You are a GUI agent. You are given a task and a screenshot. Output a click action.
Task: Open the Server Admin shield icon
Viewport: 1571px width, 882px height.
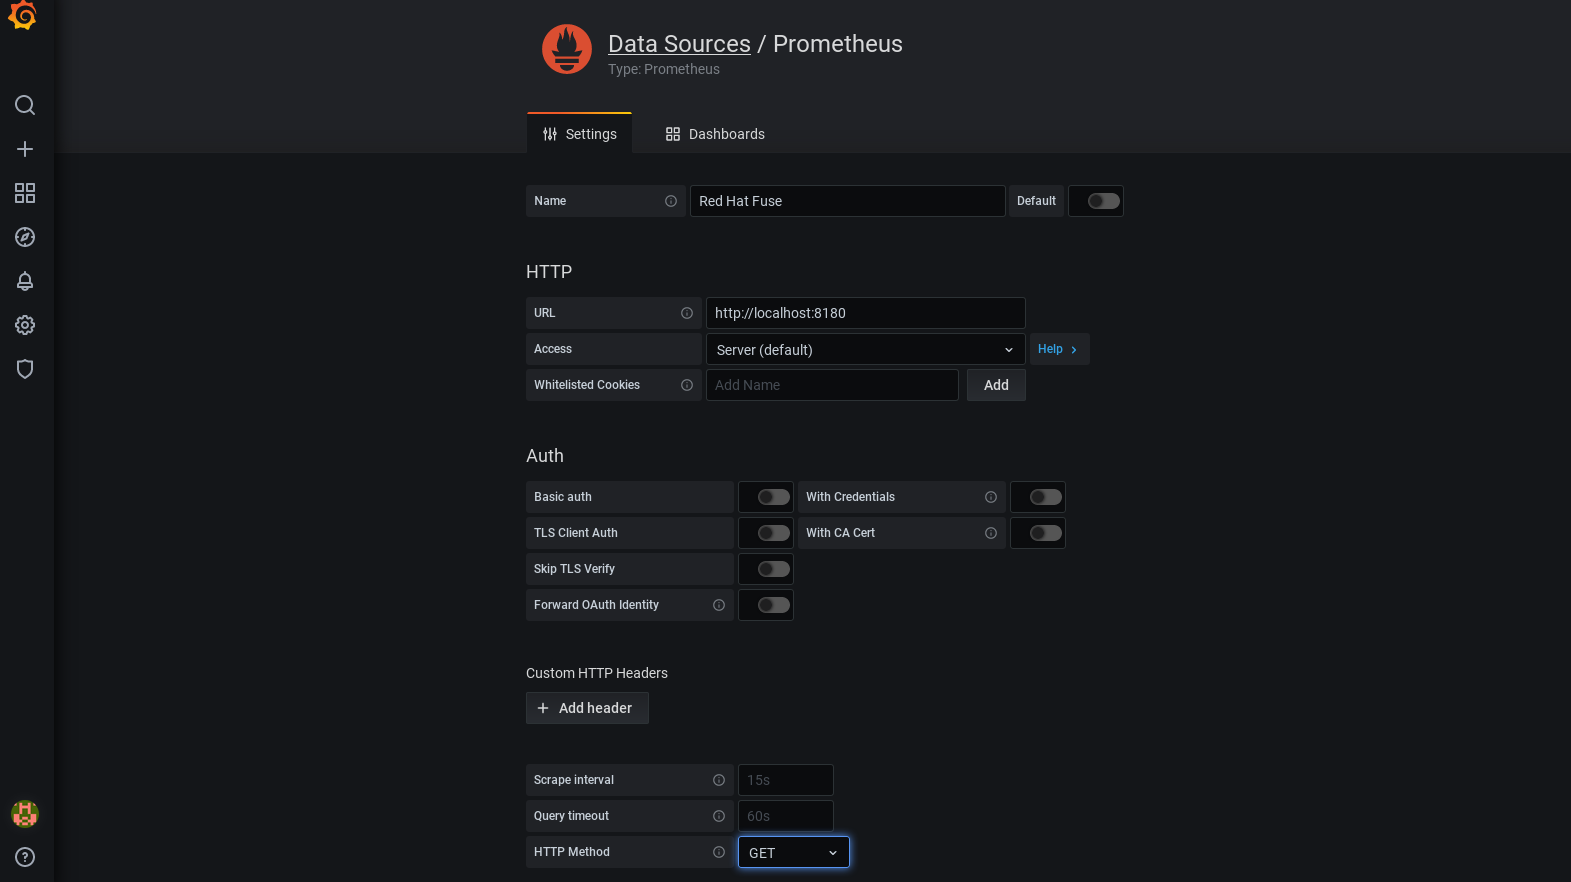(x=25, y=369)
